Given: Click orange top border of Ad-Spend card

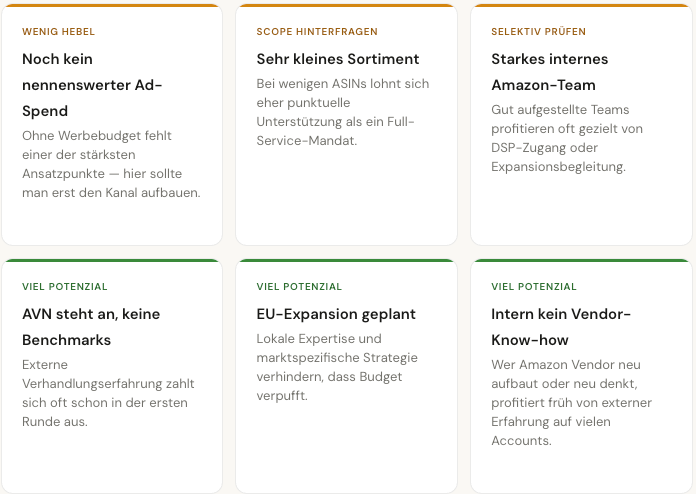Looking at the screenshot, I should [x=111, y=6].
